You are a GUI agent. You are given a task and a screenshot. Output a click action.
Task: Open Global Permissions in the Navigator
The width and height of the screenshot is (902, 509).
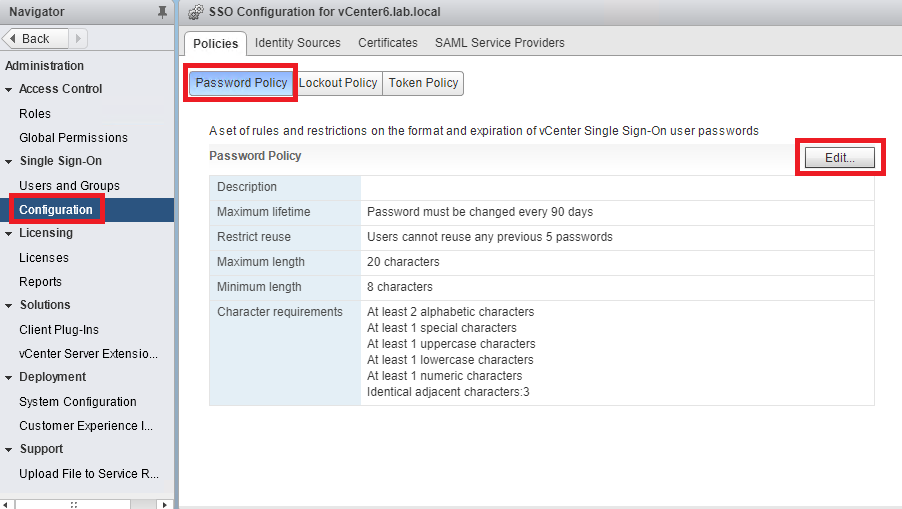click(x=73, y=138)
